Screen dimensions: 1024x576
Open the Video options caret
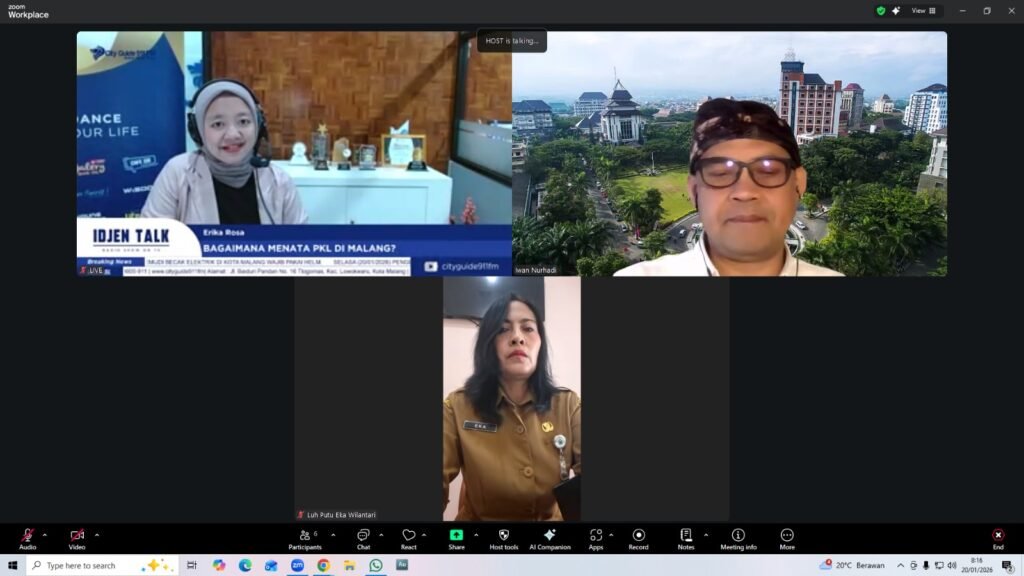[96, 535]
